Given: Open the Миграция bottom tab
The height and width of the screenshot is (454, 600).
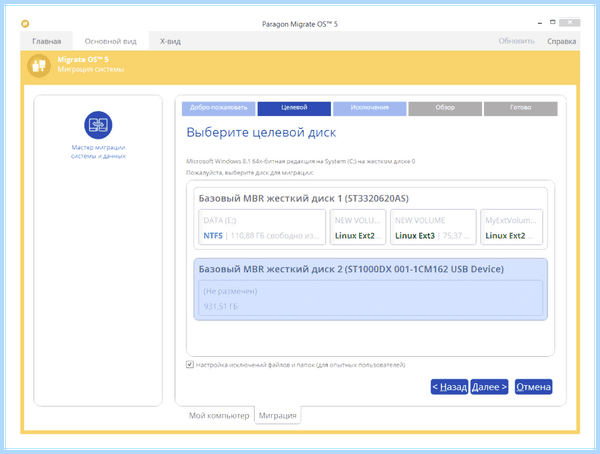Looking at the screenshot, I should point(277,415).
